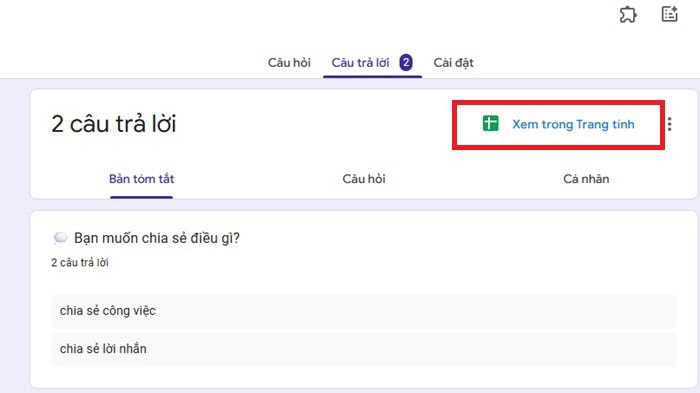Open the add-ons puzzle piece icon
Image resolution: width=700 pixels, height=393 pixels.
628,15
